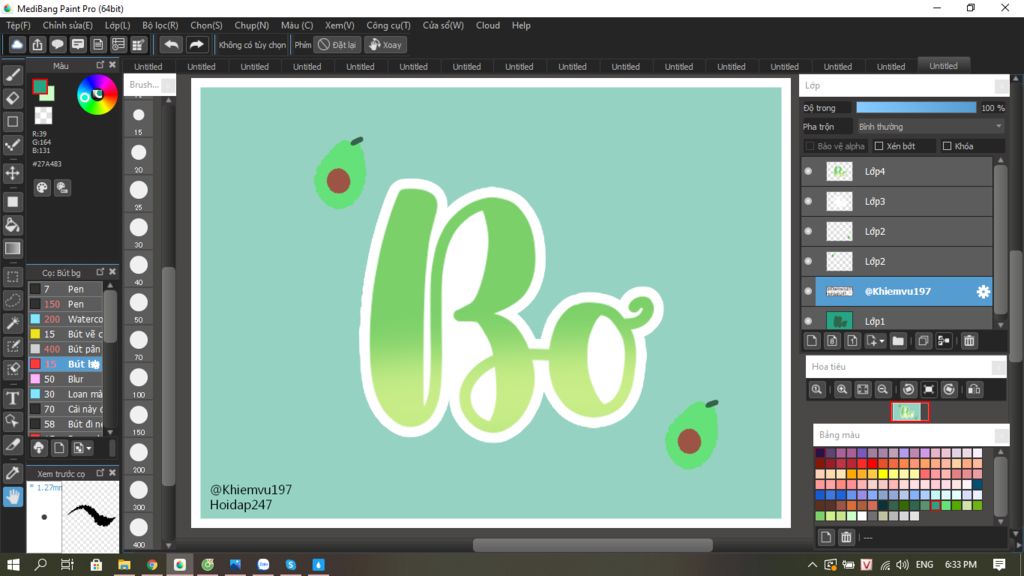1024x576 pixels.
Task: Click the Đặt lại reset button
Action: pyautogui.click(x=337, y=44)
